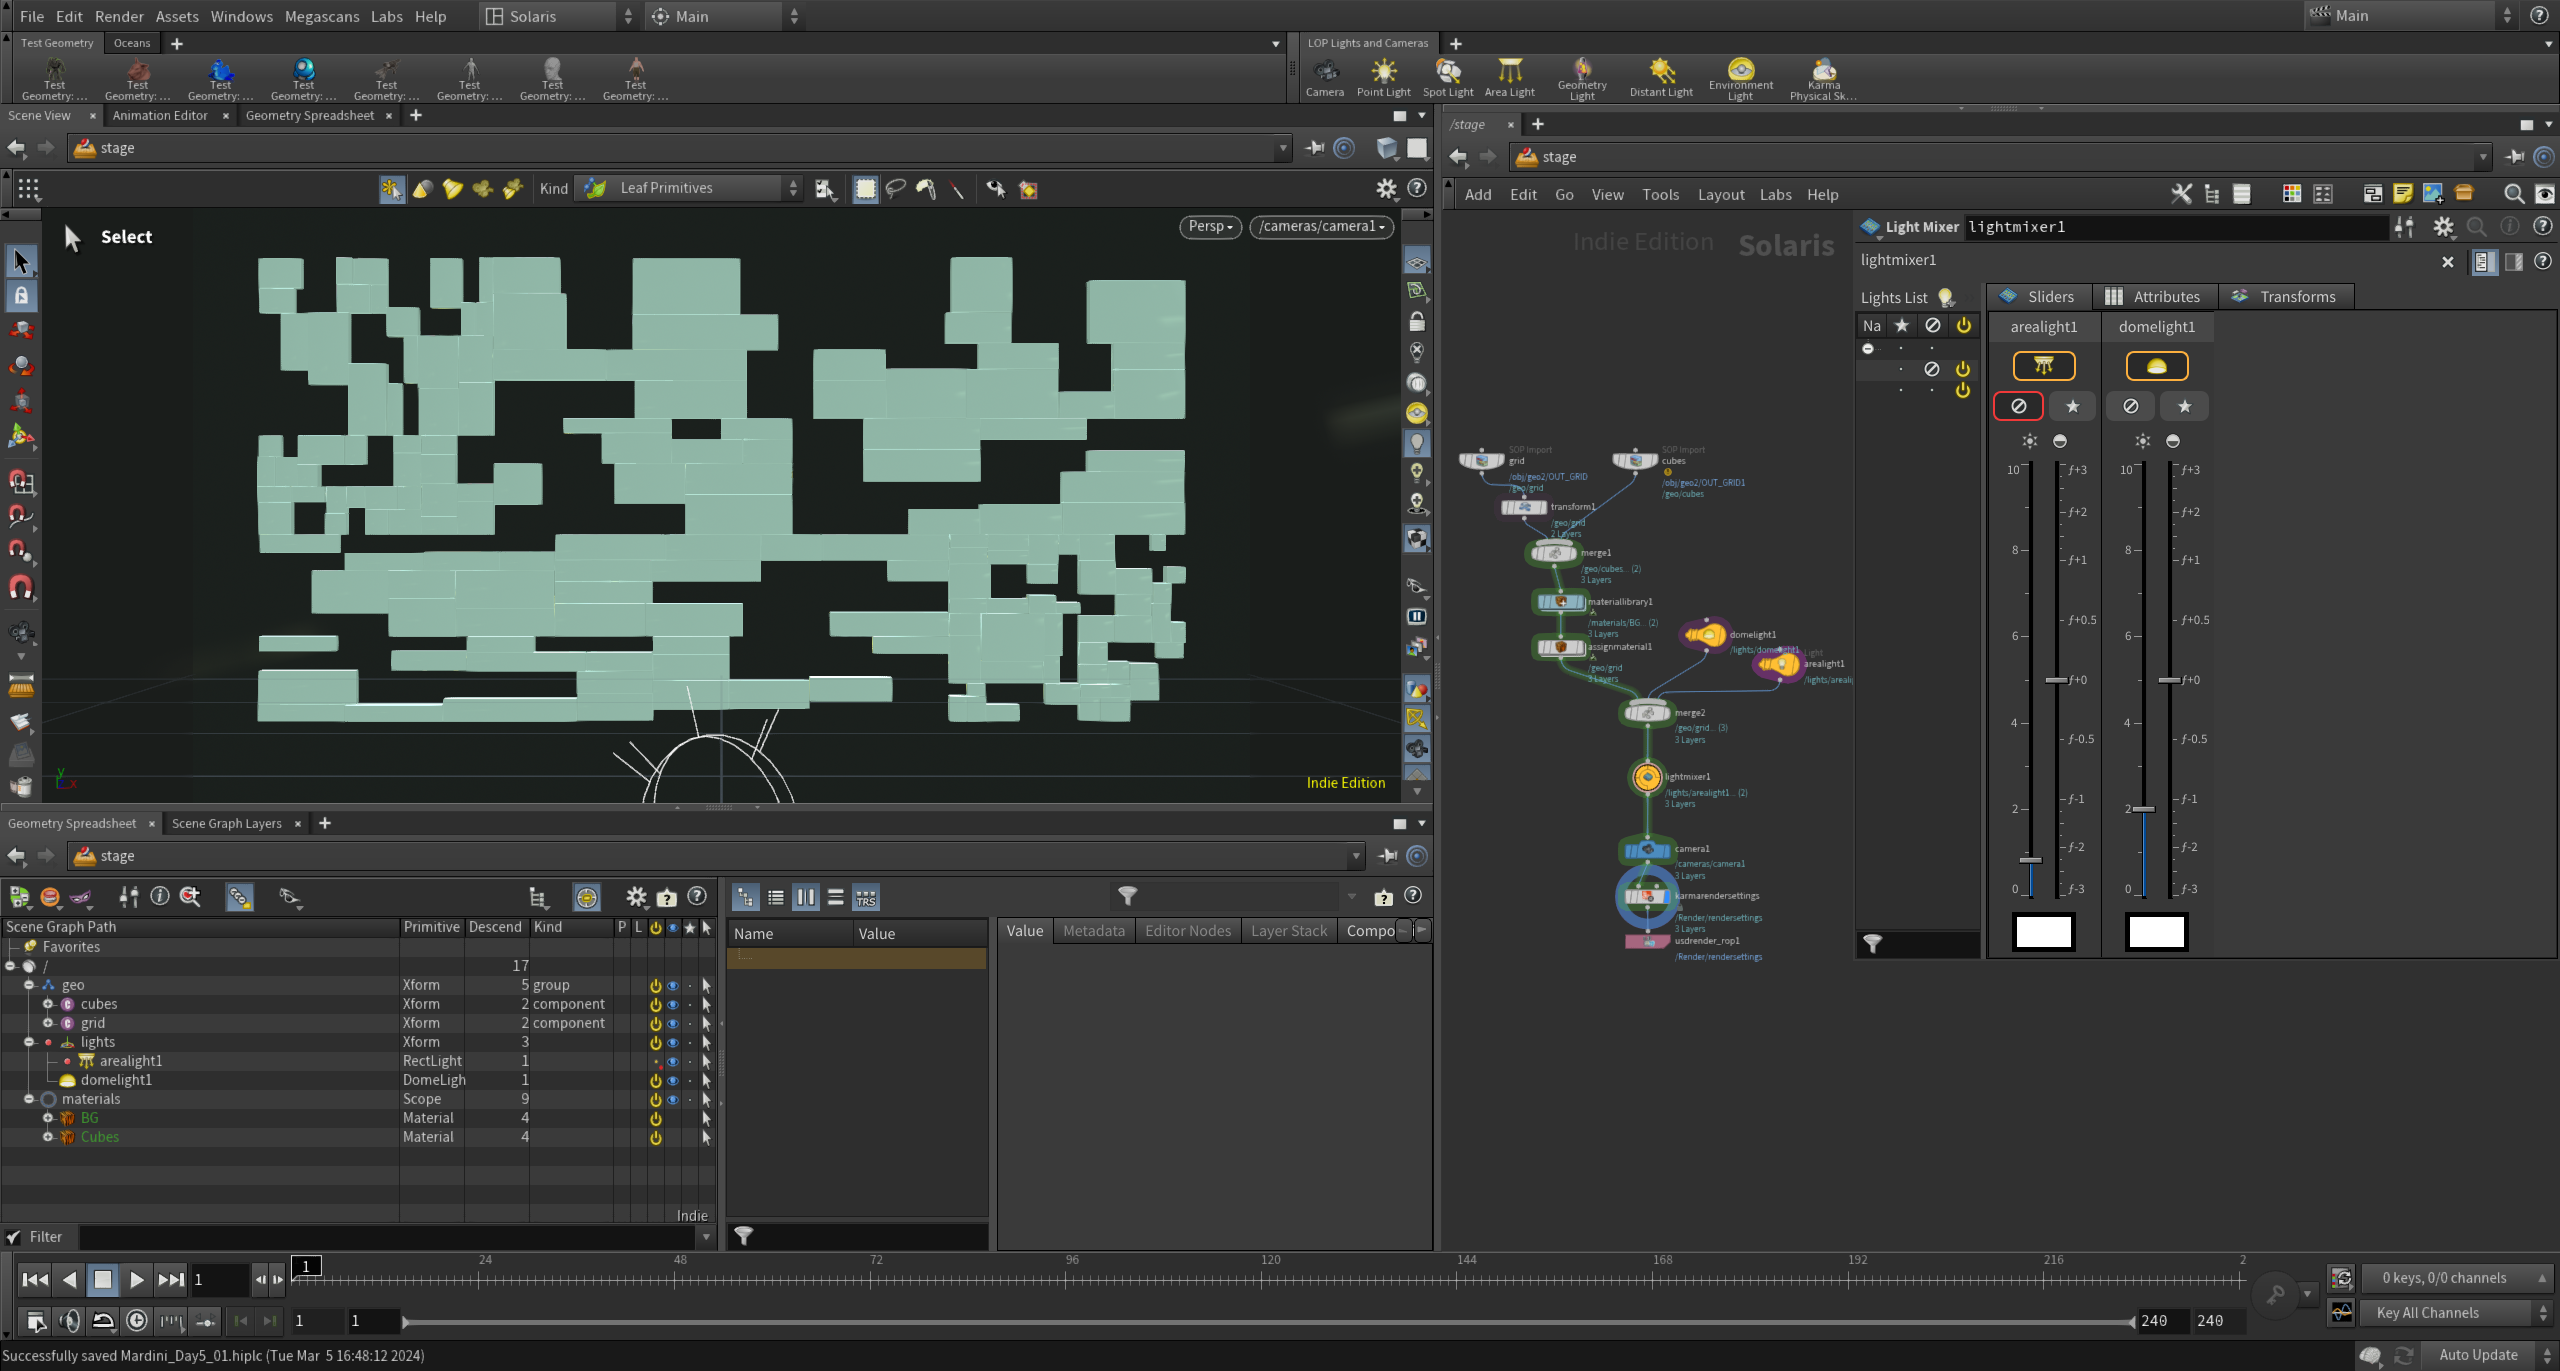Viewport: 2560px width, 1371px height.
Task: Select the lightmixer1 node in network
Action: 1647,777
